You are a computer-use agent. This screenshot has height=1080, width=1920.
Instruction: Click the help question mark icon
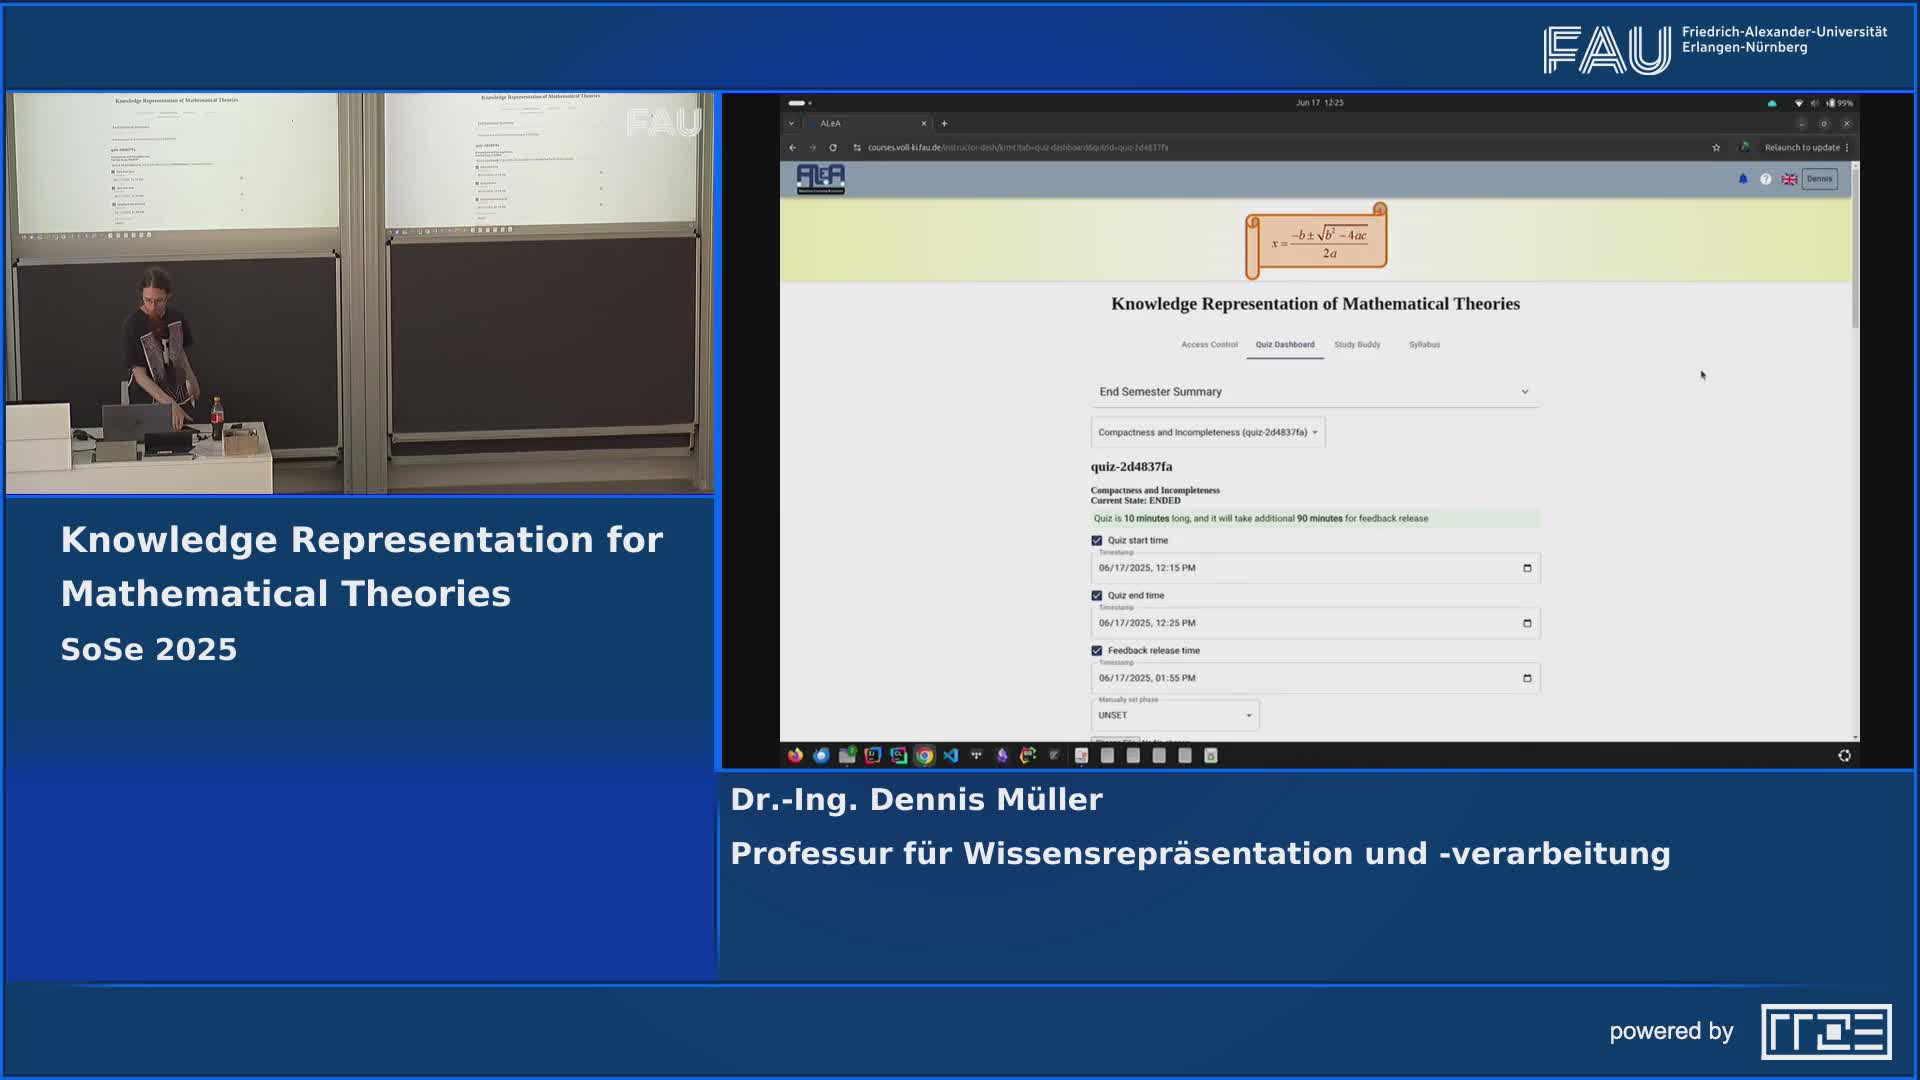1766,179
